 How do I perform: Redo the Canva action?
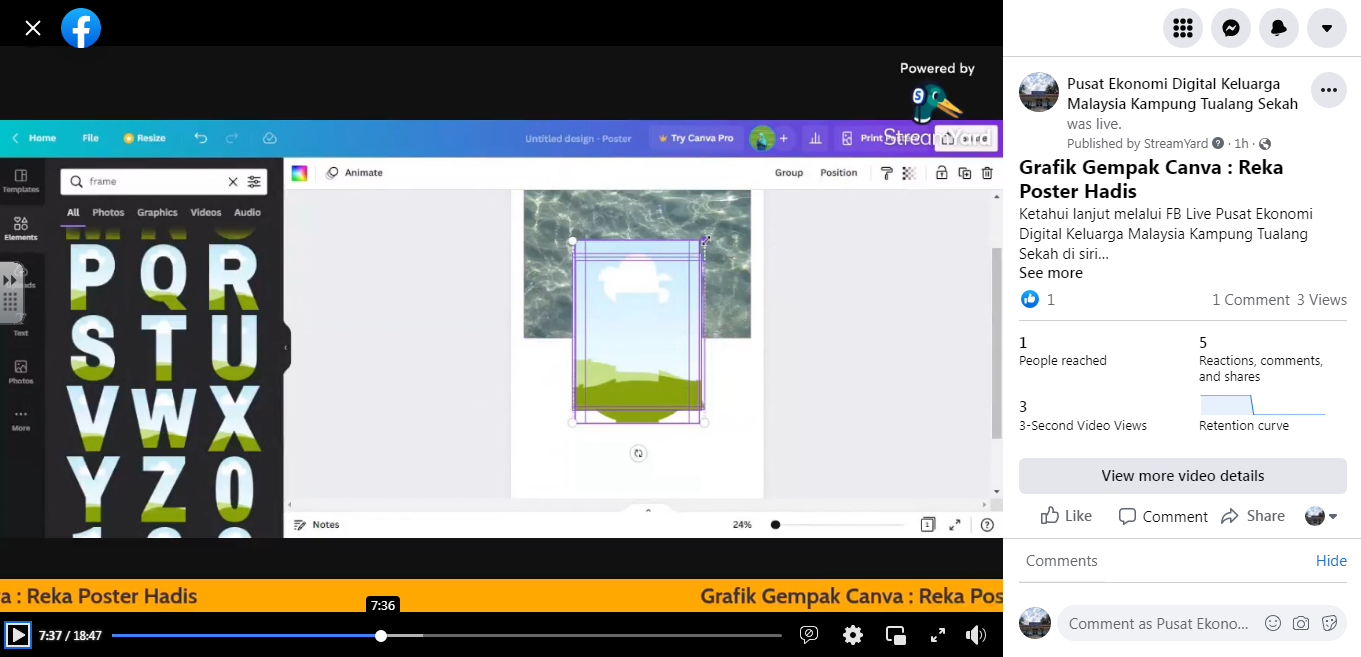pos(232,138)
